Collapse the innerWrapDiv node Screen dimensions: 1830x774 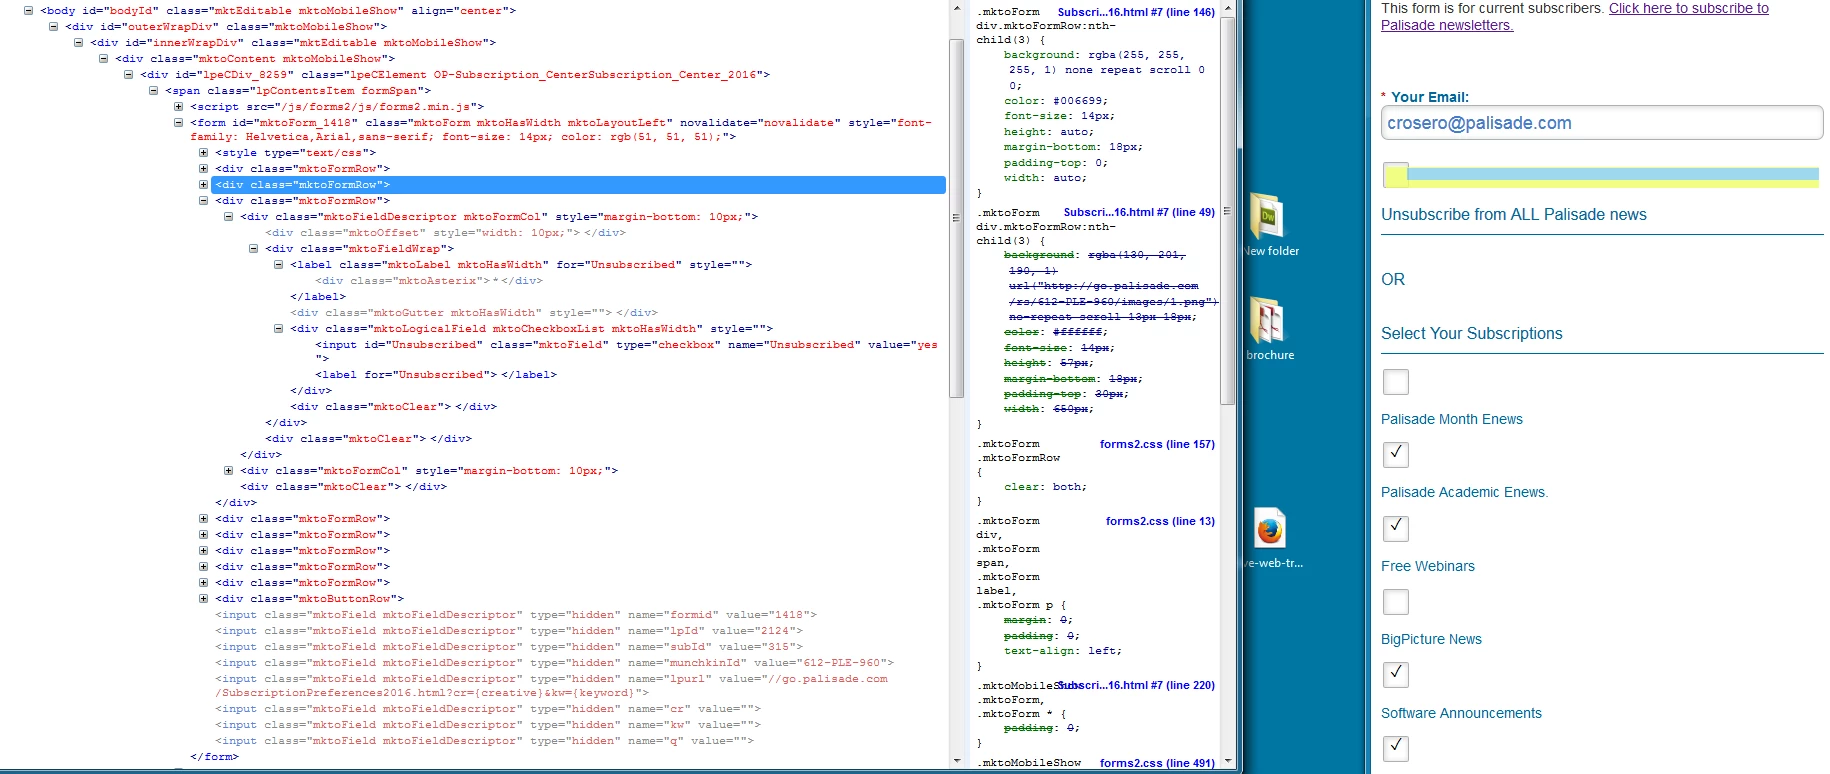[78, 43]
